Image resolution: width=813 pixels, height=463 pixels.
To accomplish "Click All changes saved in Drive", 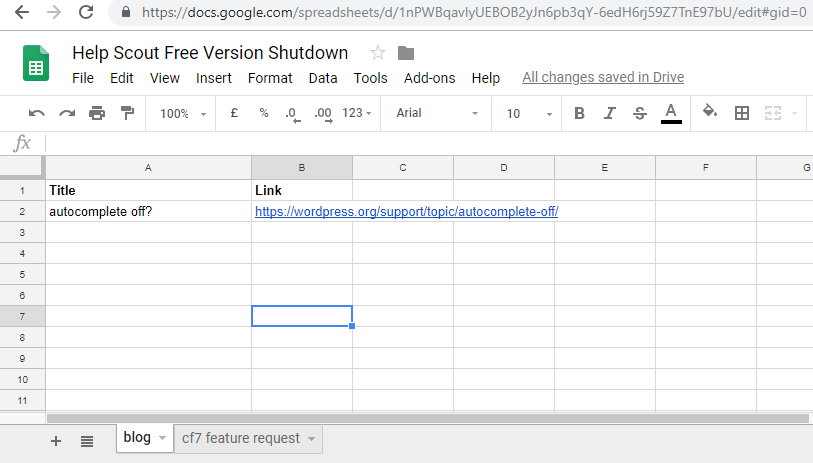I will [603, 78].
